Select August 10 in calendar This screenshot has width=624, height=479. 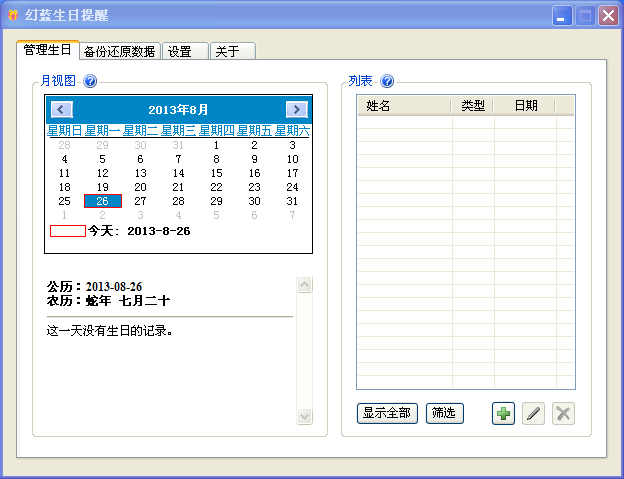click(292, 160)
